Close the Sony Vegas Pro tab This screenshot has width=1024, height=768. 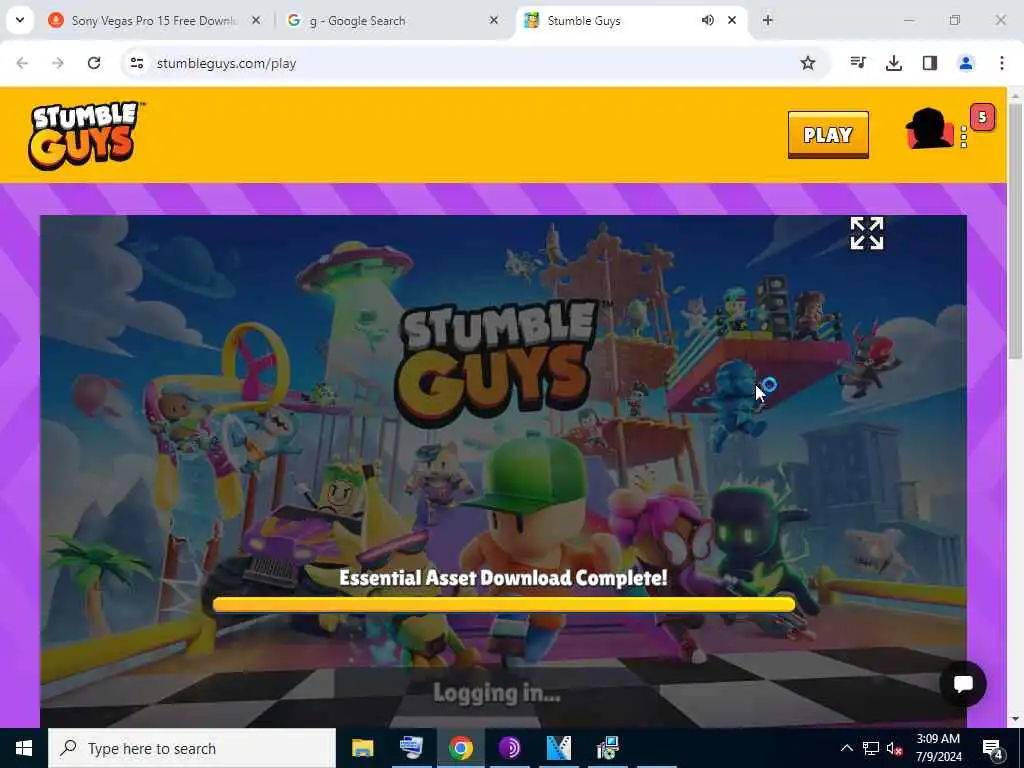pos(256,20)
